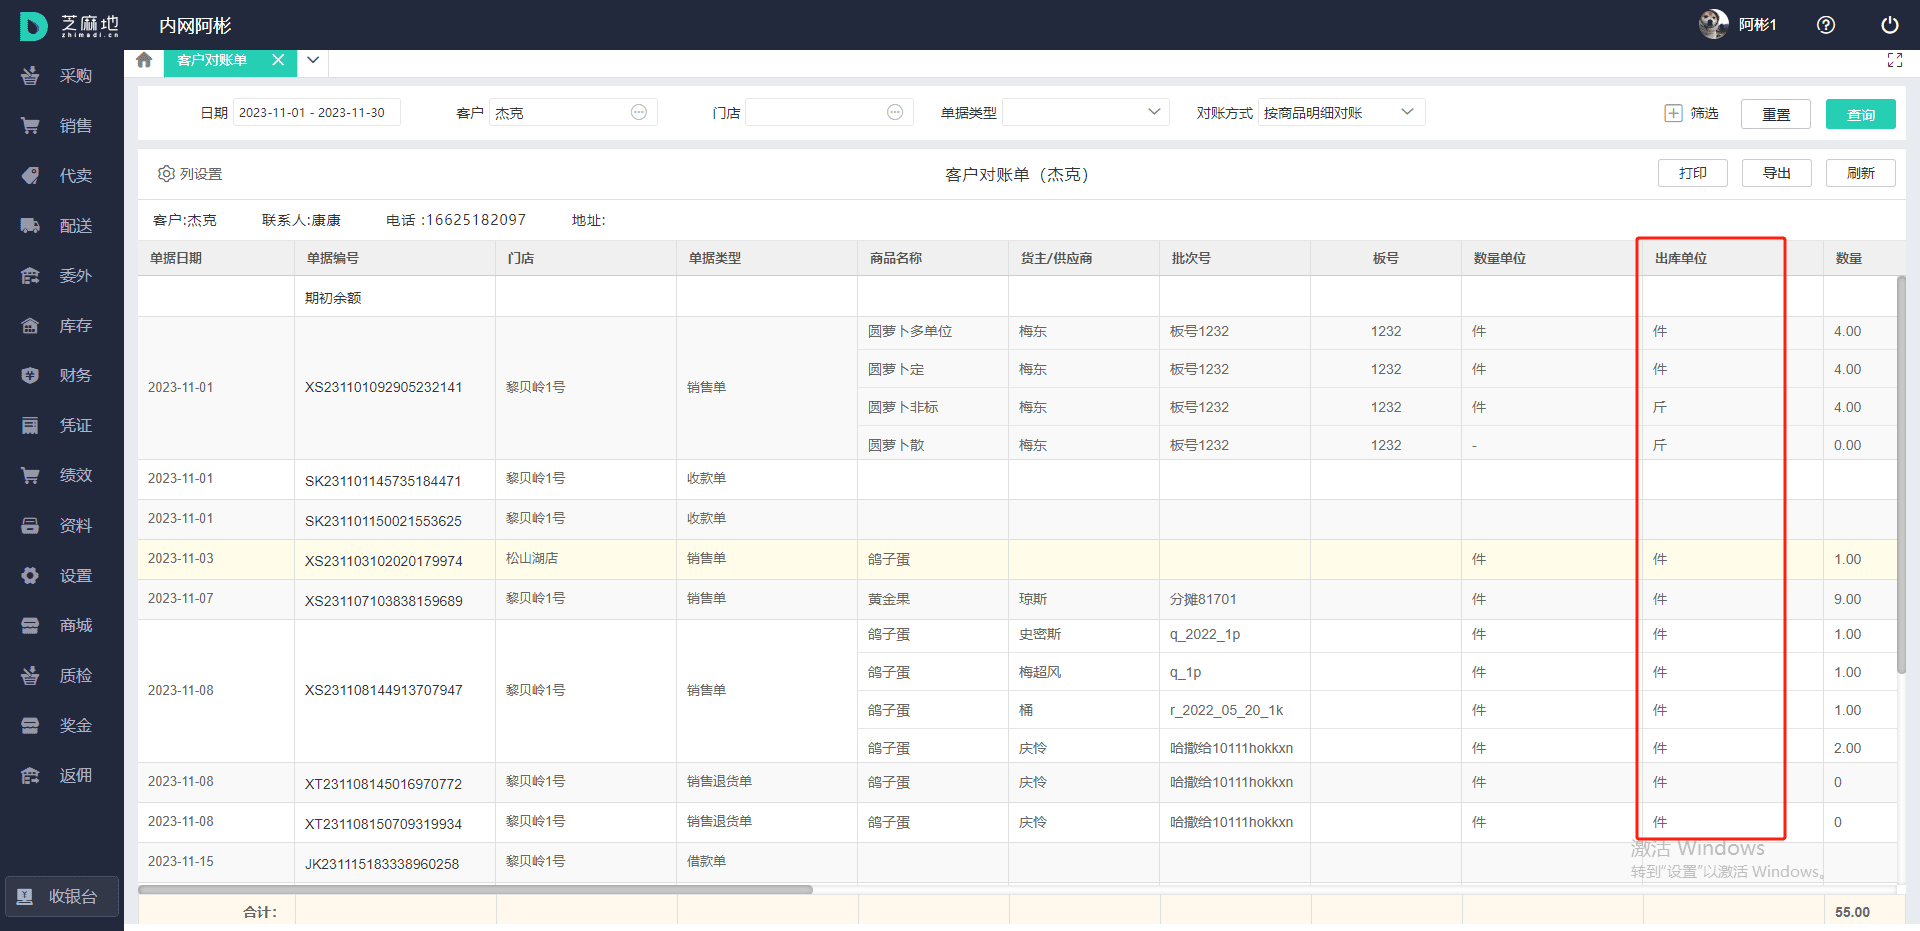The width and height of the screenshot is (1920, 931).
Task: Open the 质检 sidebar module
Action: [60, 676]
